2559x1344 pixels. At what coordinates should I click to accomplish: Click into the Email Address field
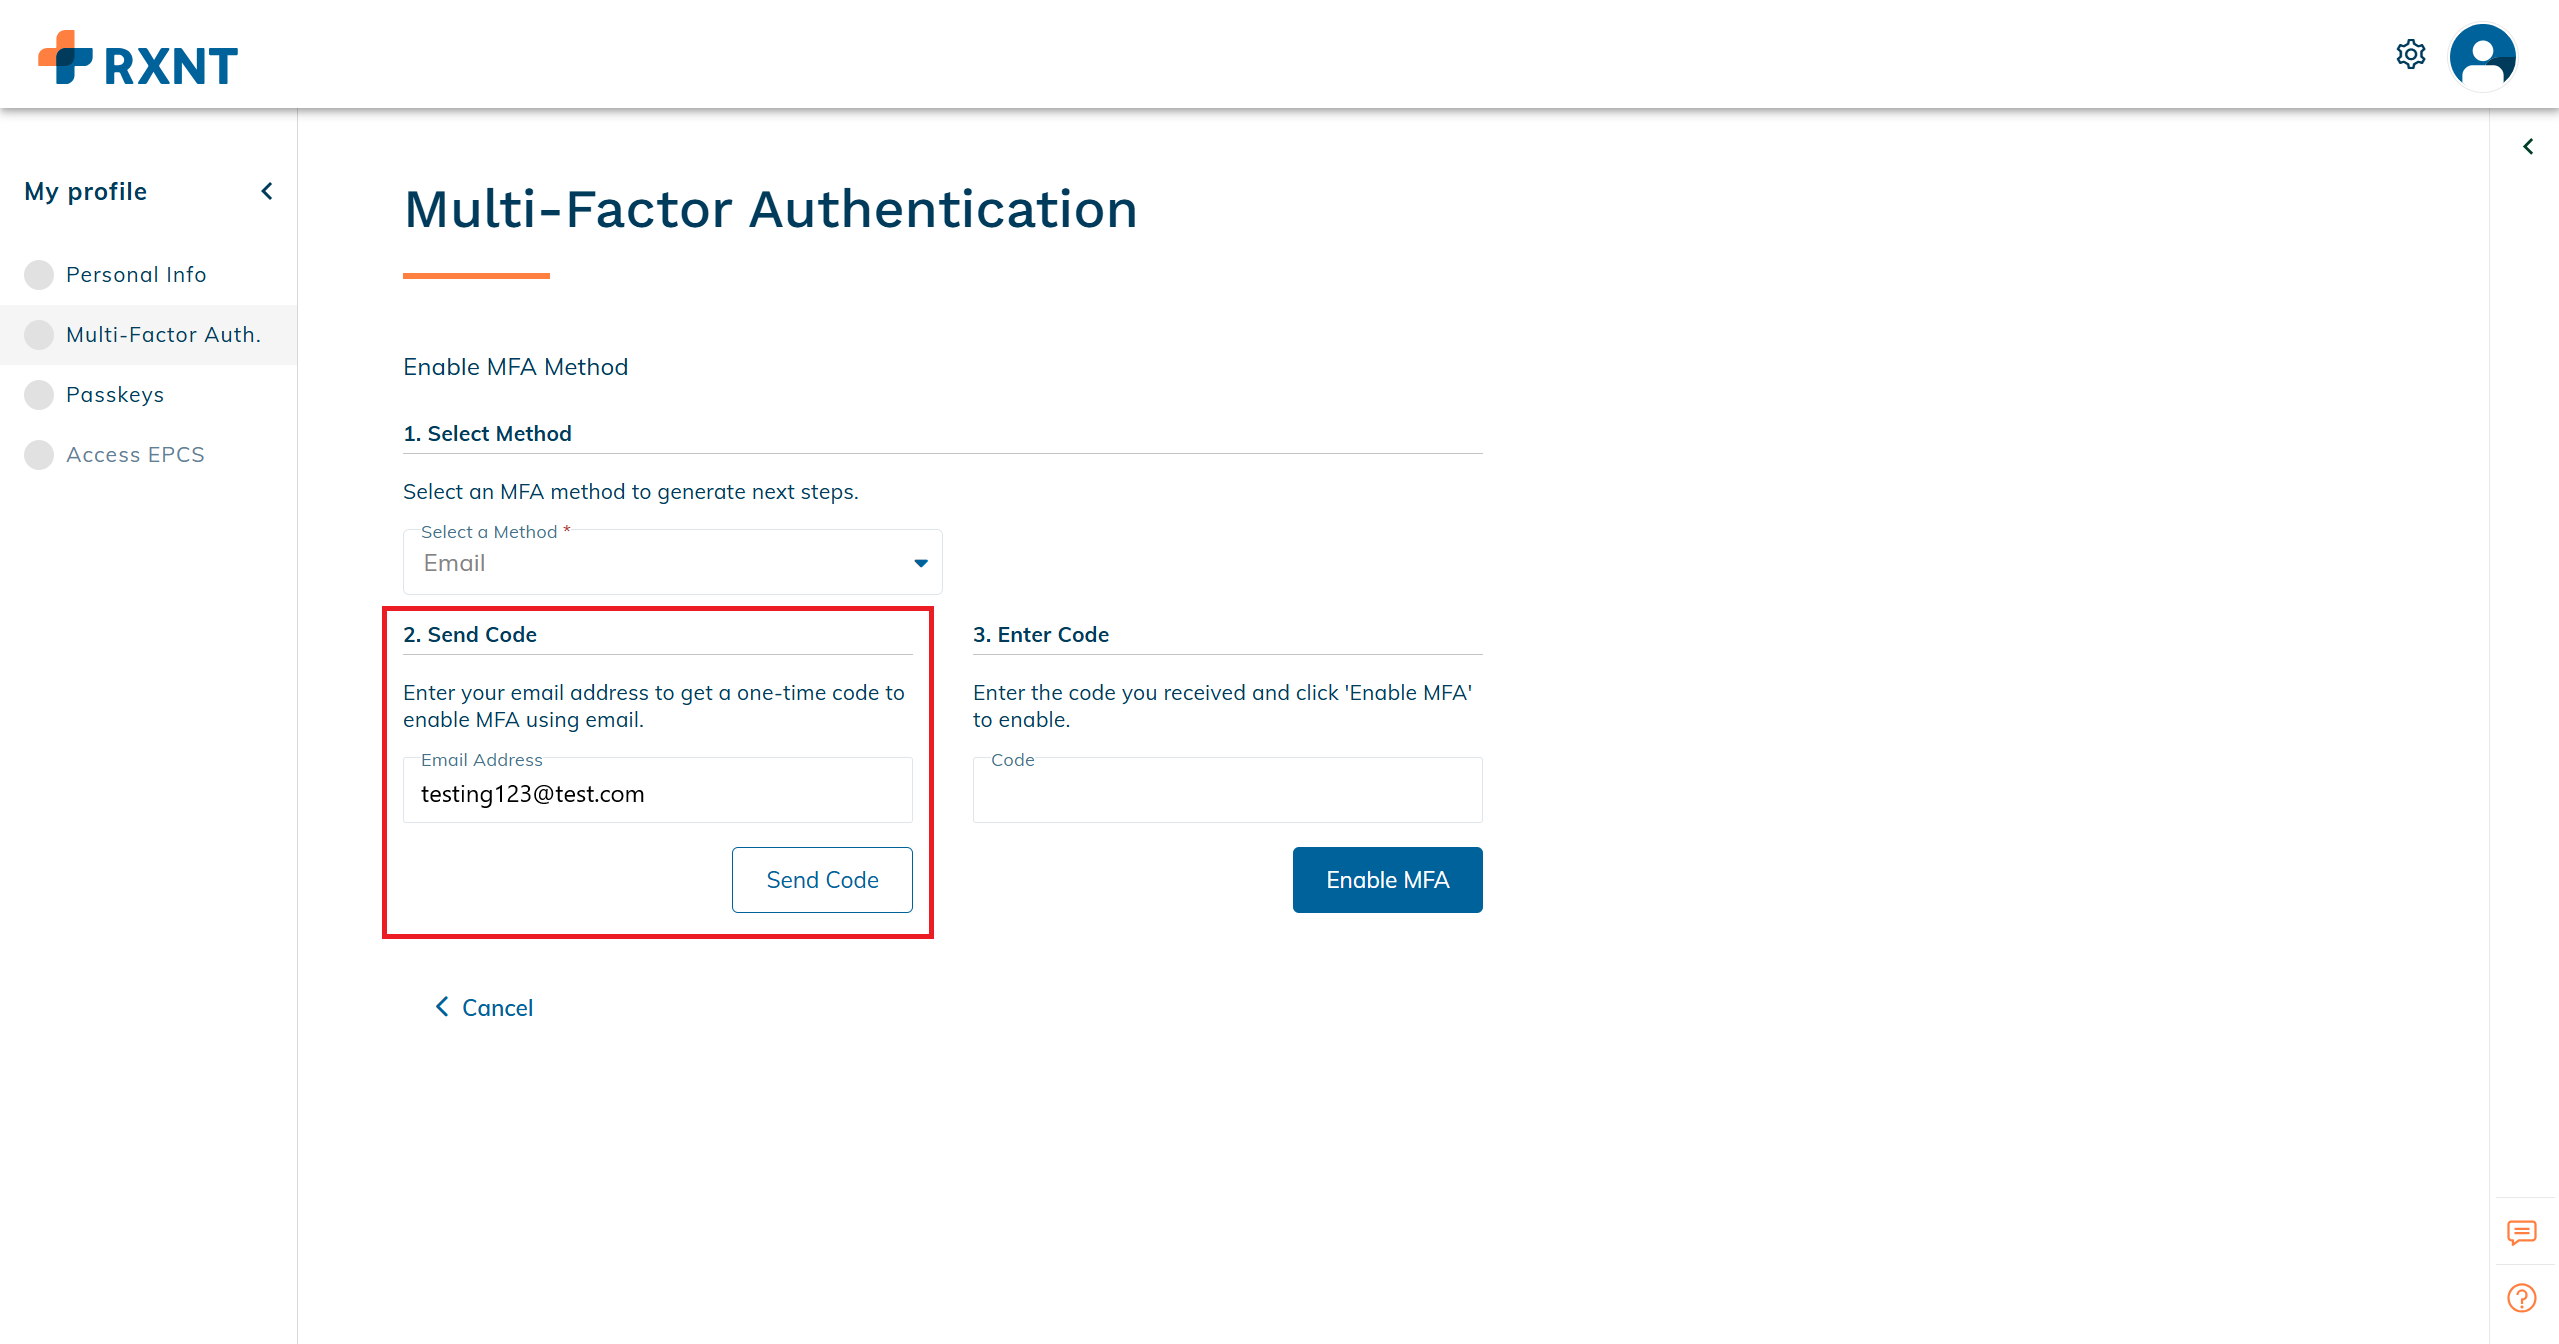coord(657,794)
